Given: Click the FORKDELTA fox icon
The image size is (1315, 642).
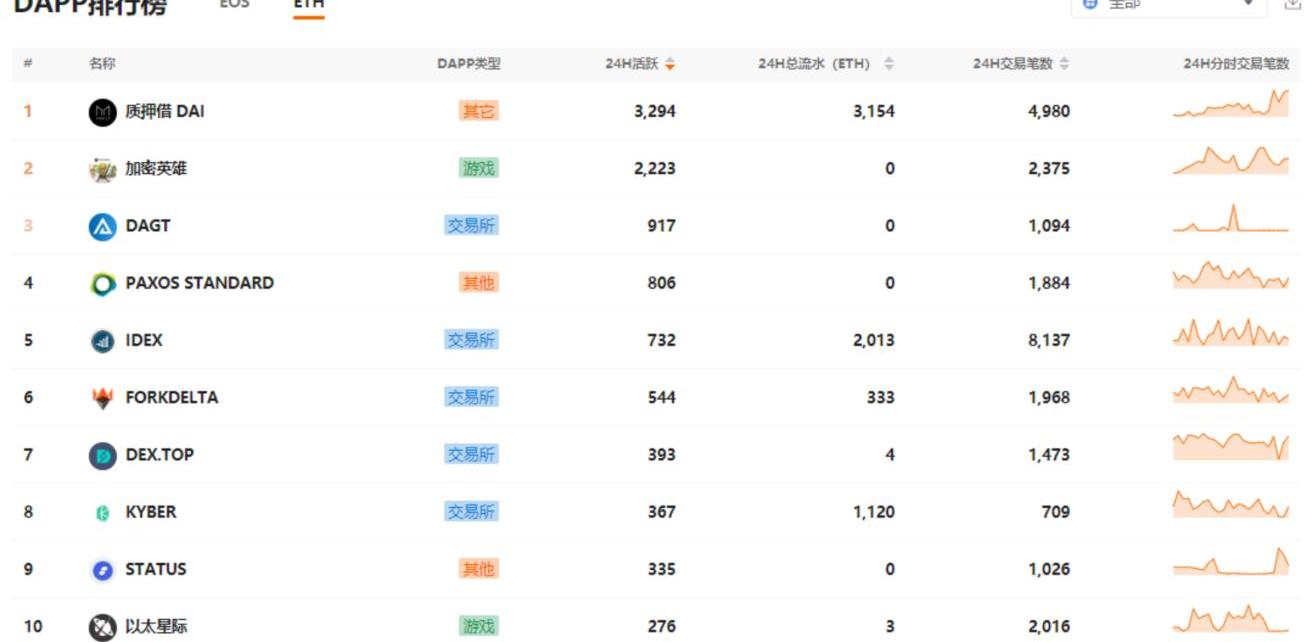Looking at the screenshot, I should tap(103, 398).
